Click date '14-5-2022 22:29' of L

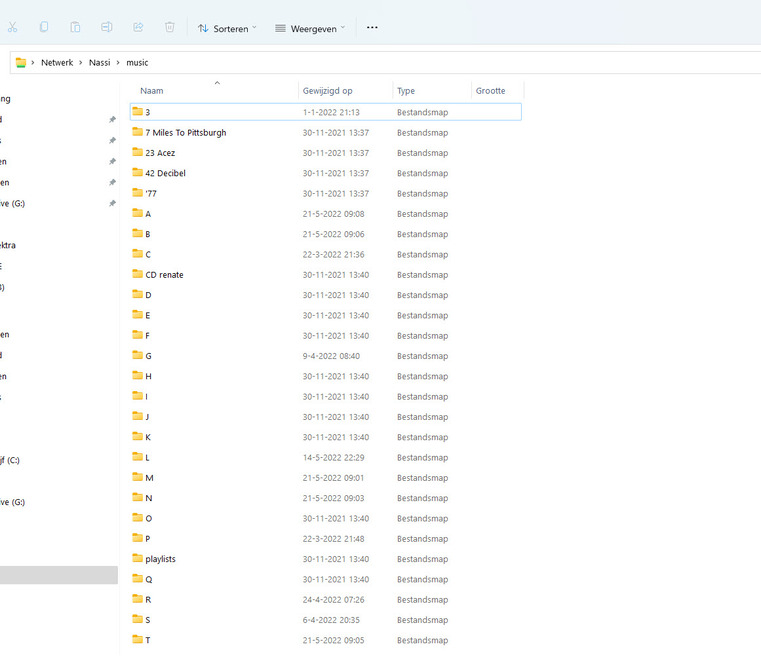pyautogui.click(x=333, y=458)
